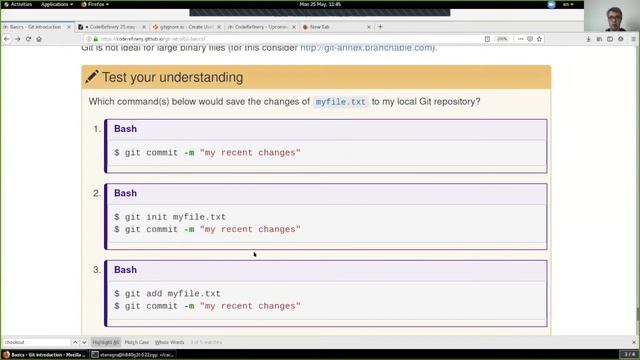Click the browser forward arrow
640x360 pixels.
pyautogui.click(x=18, y=39)
